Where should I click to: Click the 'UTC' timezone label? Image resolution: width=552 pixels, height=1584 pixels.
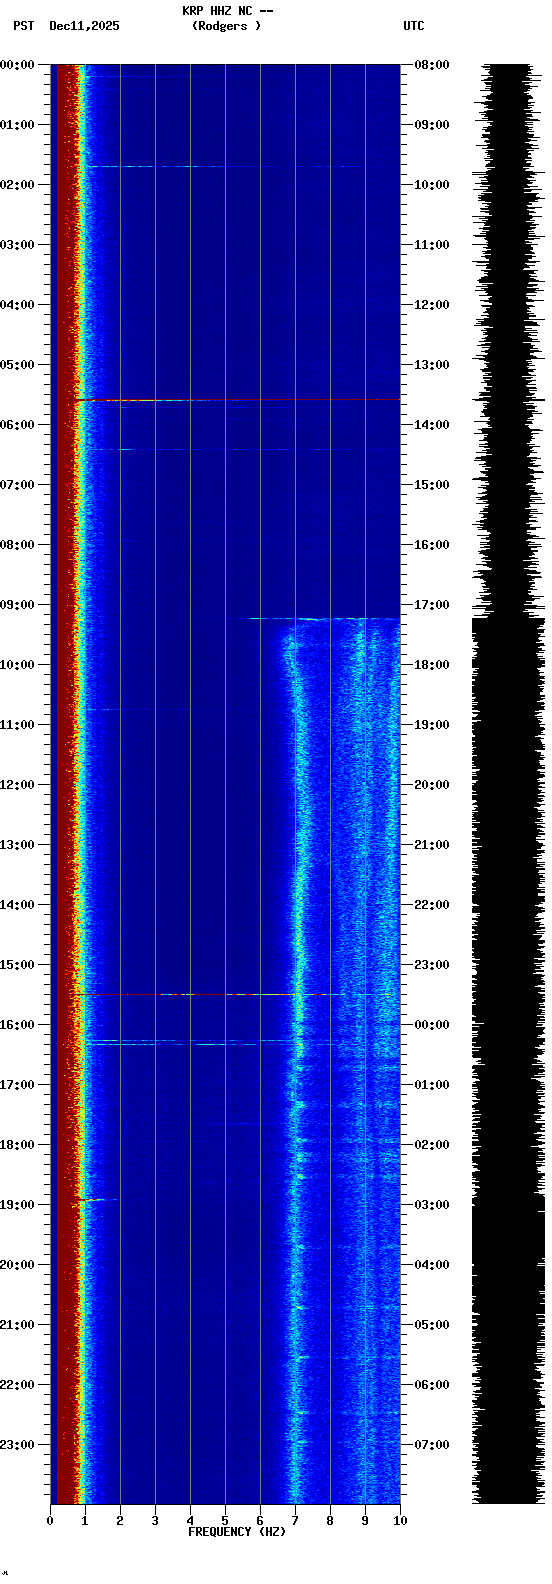coord(414,26)
